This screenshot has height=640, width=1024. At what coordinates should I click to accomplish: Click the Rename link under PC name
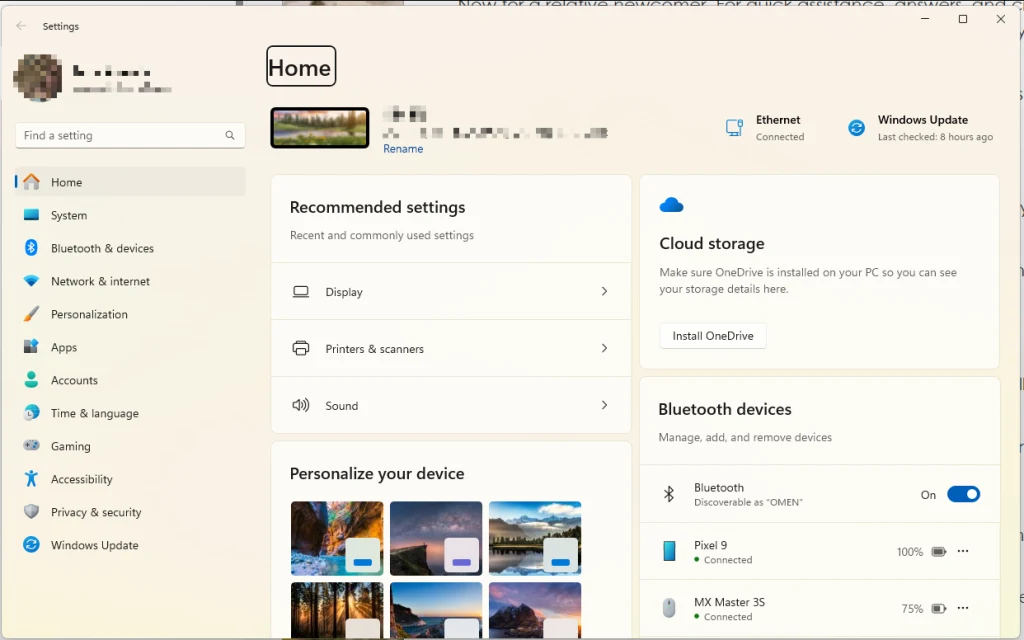pos(403,149)
